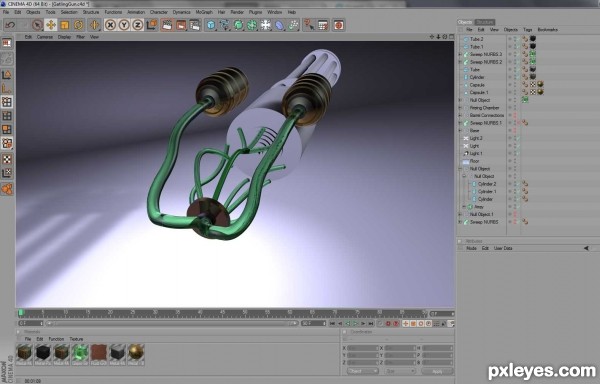Open the viewport Cameras menu
600x384 pixels.
click(45, 37)
